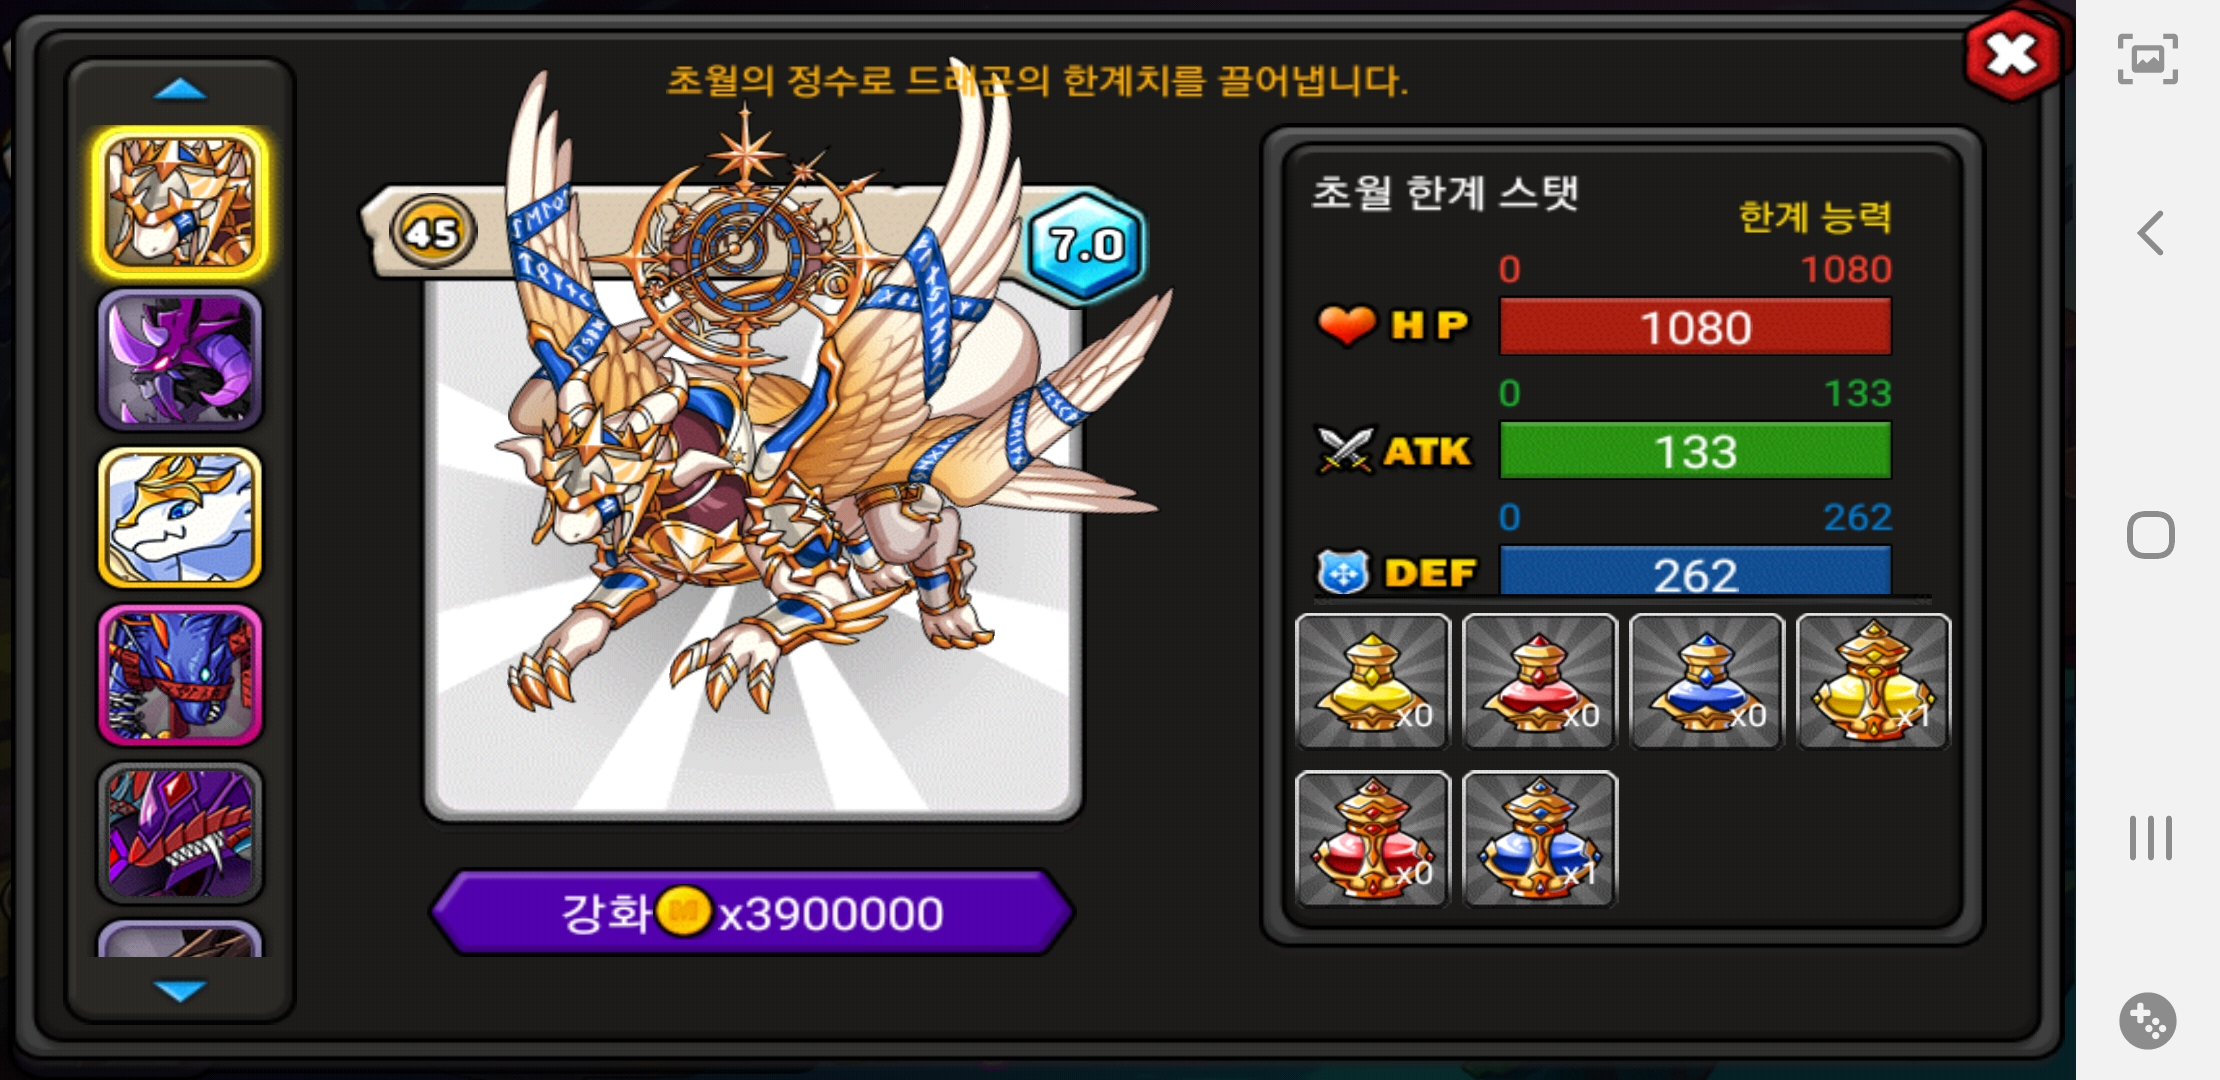The width and height of the screenshot is (2220, 1080).
Task: Tap the screenshot capture icon
Action: tap(2148, 59)
